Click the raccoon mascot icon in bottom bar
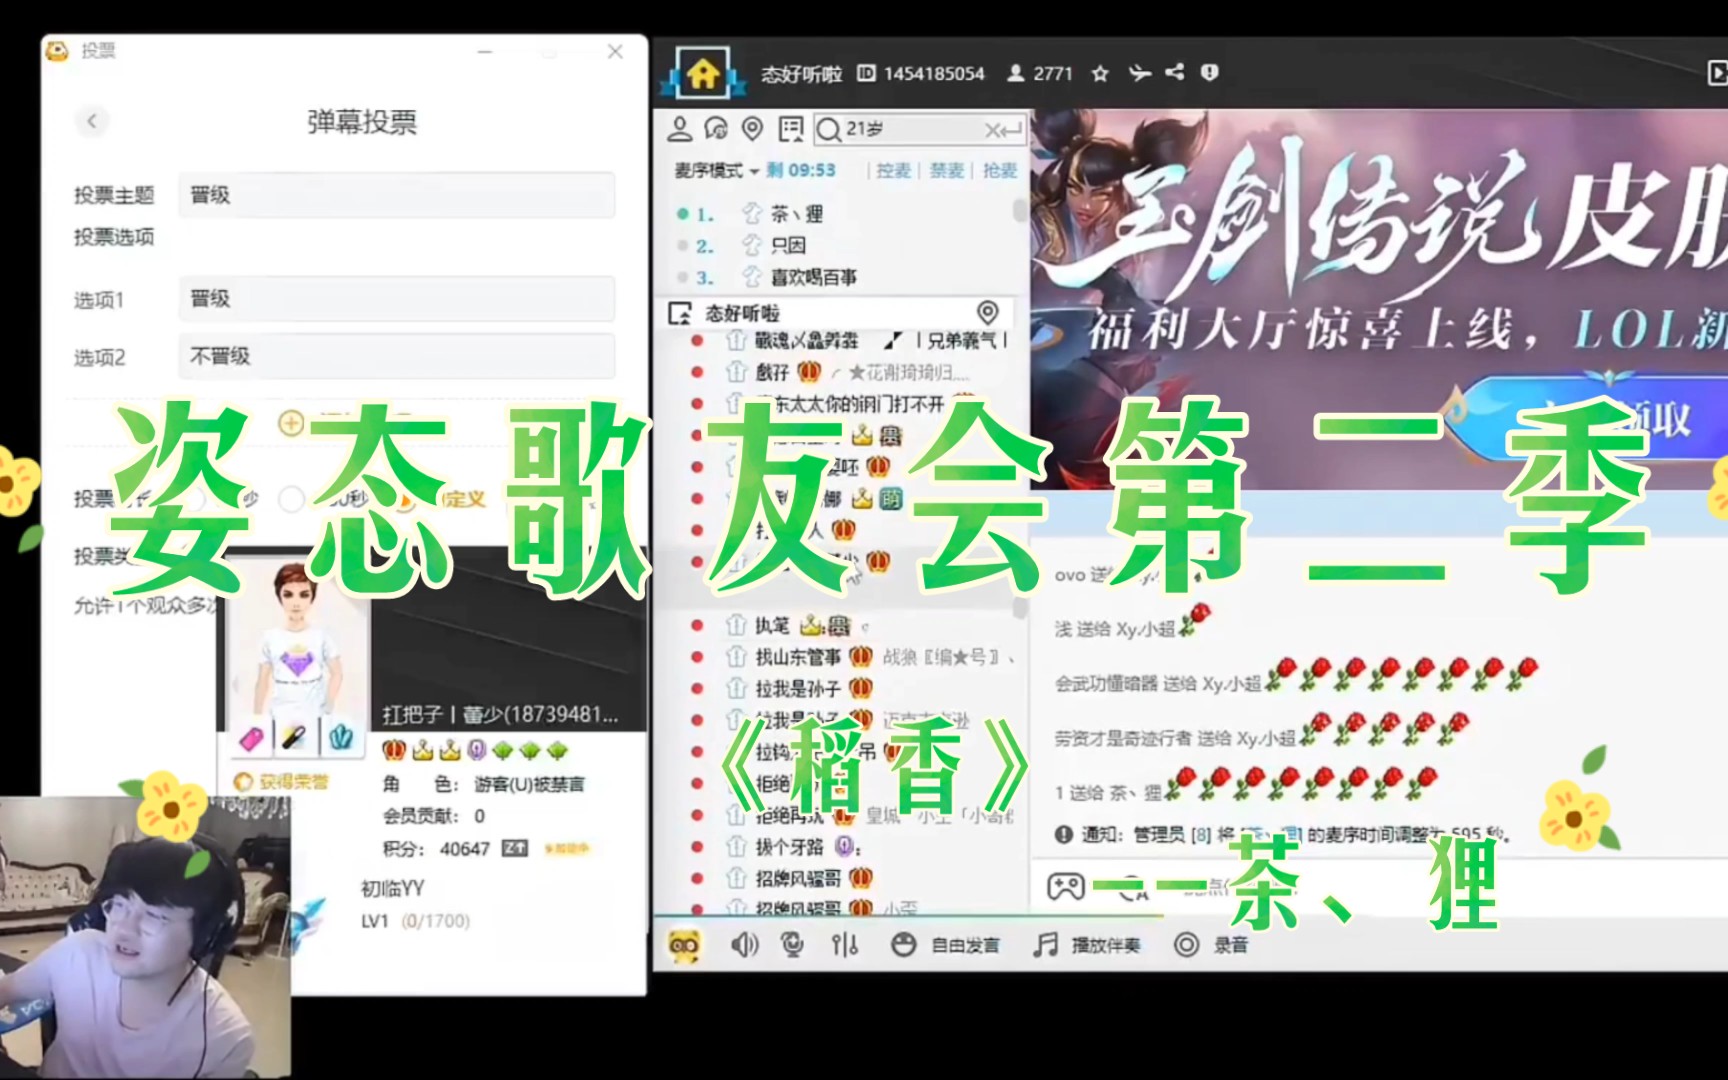The width and height of the screenshot is (1728, 1080). (685, 945)
